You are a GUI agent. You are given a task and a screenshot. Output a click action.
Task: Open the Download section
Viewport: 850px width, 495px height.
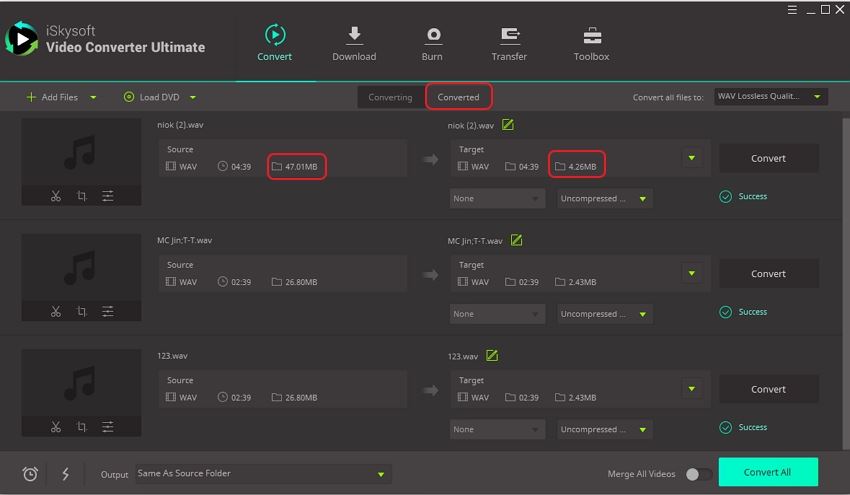(354, 43)
